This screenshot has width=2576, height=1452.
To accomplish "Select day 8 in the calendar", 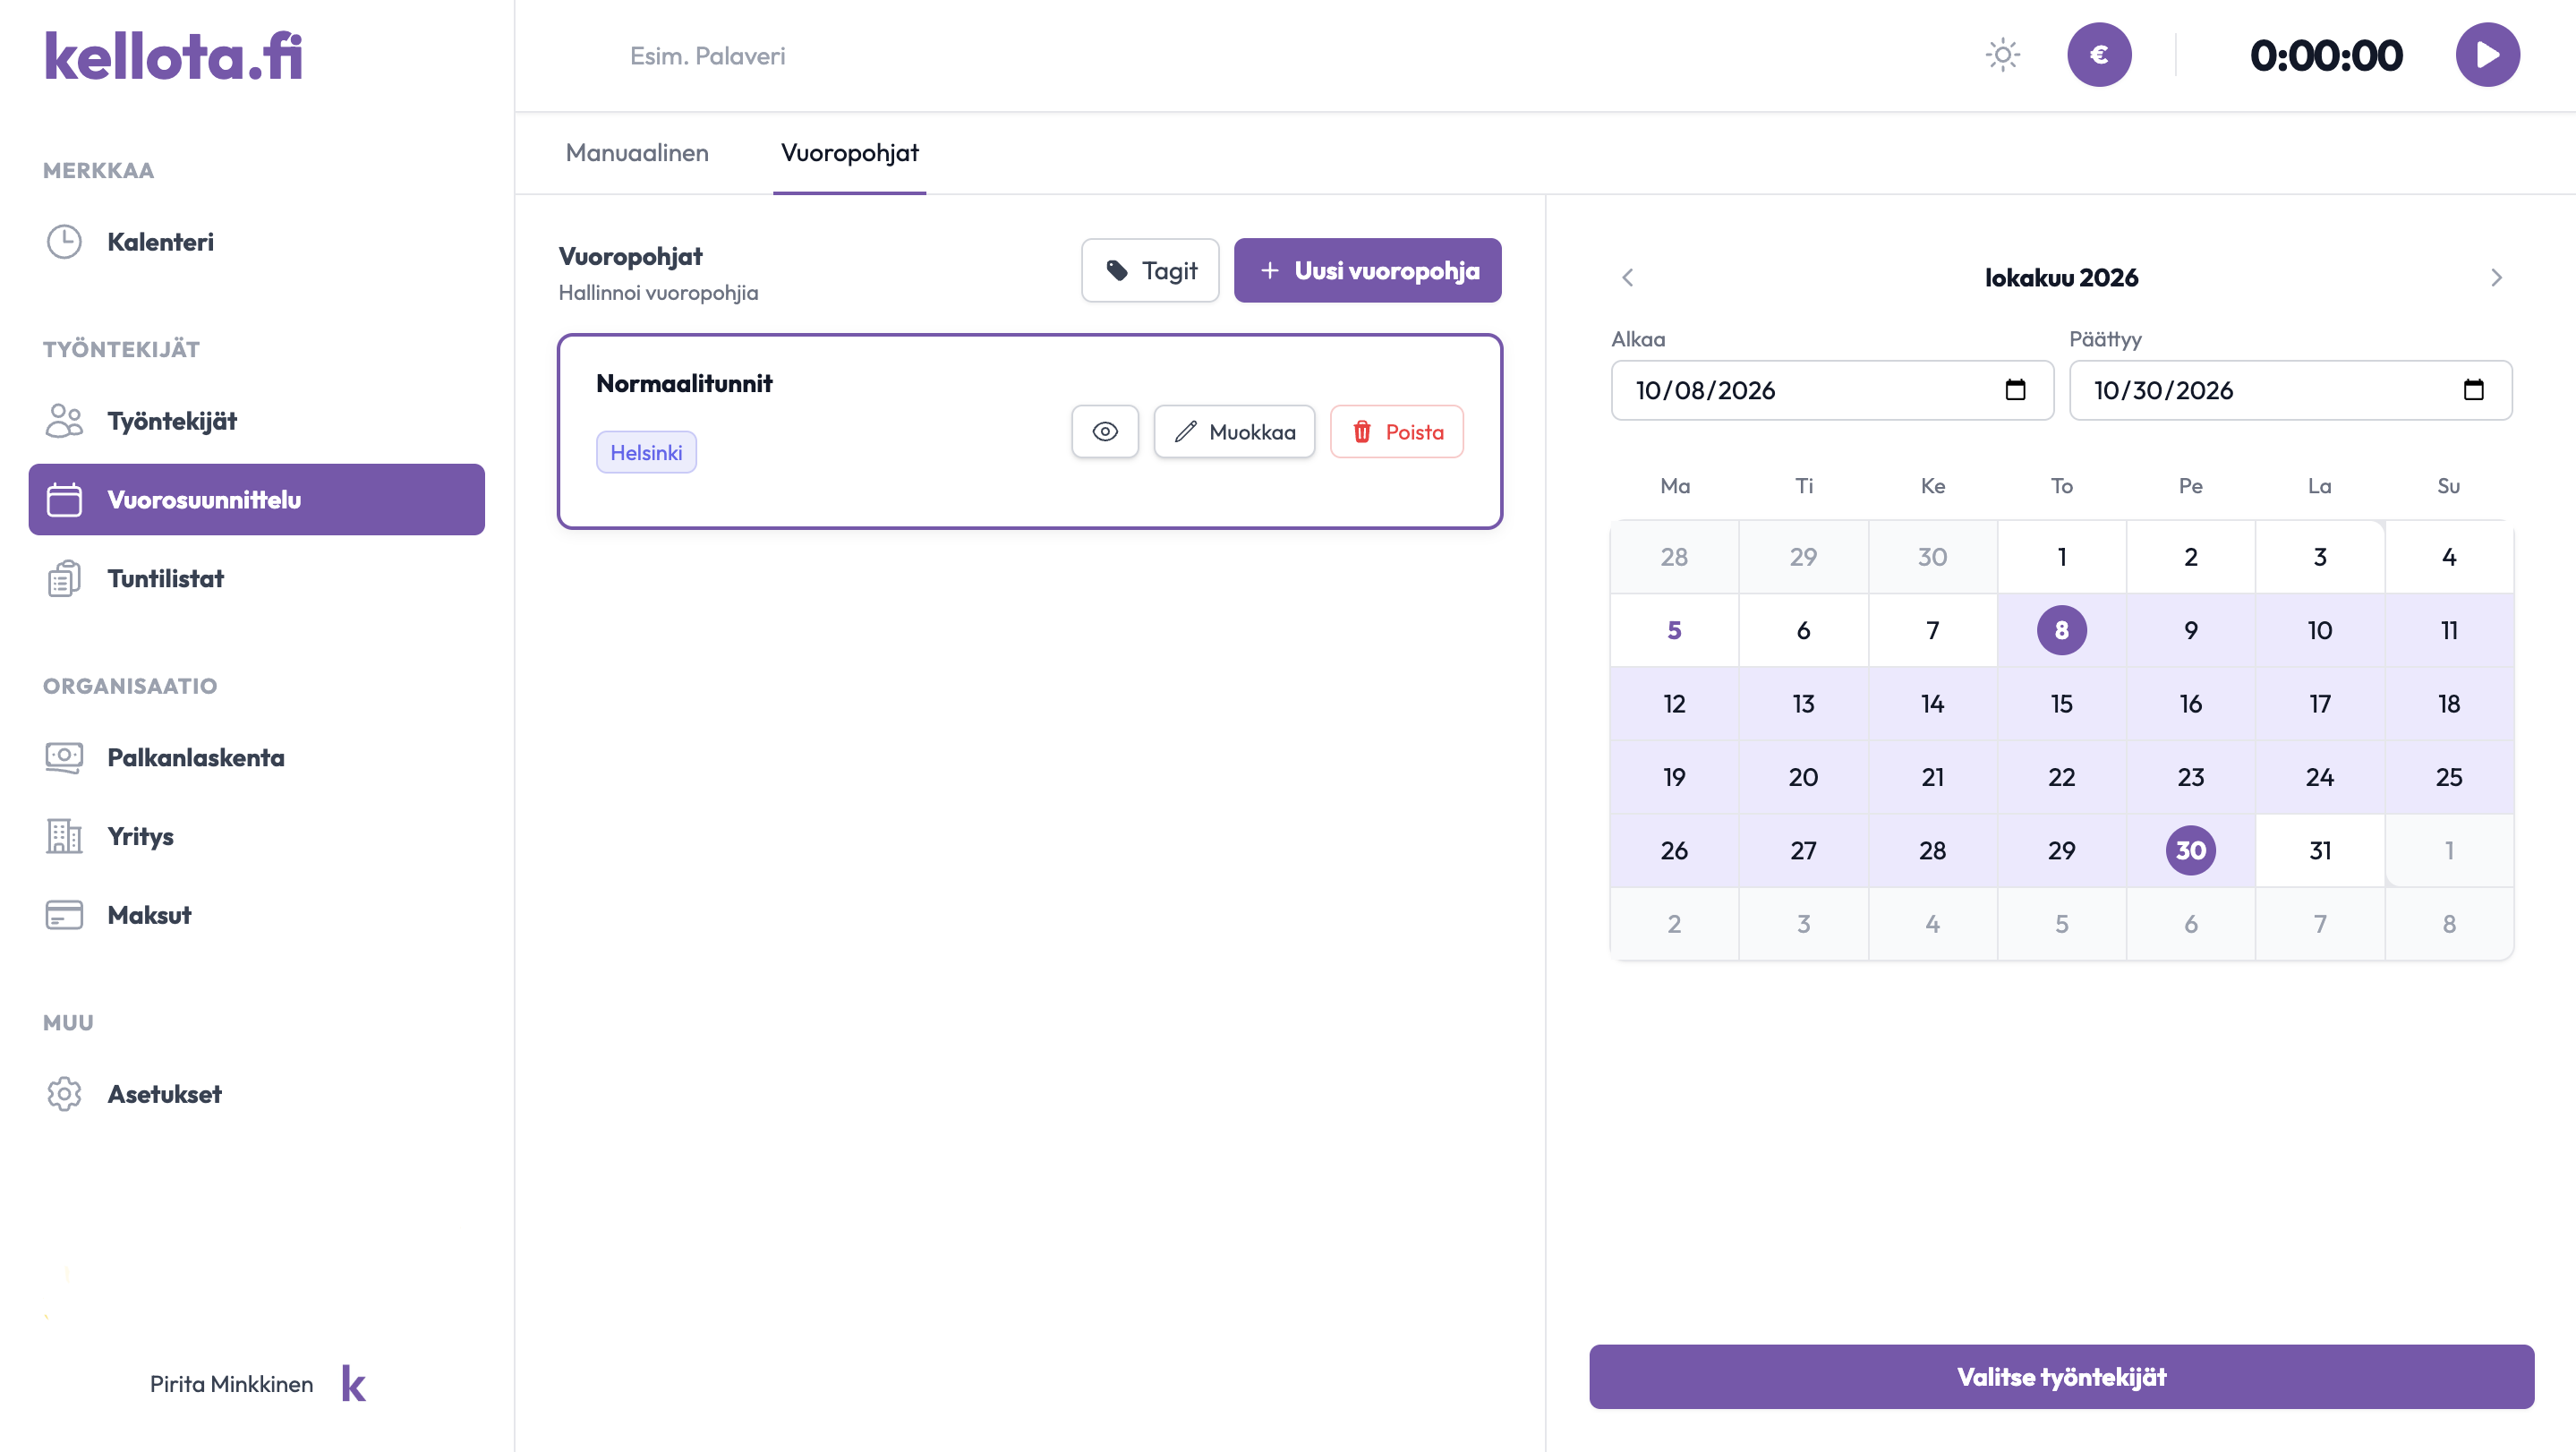I will click(2061, 630).
